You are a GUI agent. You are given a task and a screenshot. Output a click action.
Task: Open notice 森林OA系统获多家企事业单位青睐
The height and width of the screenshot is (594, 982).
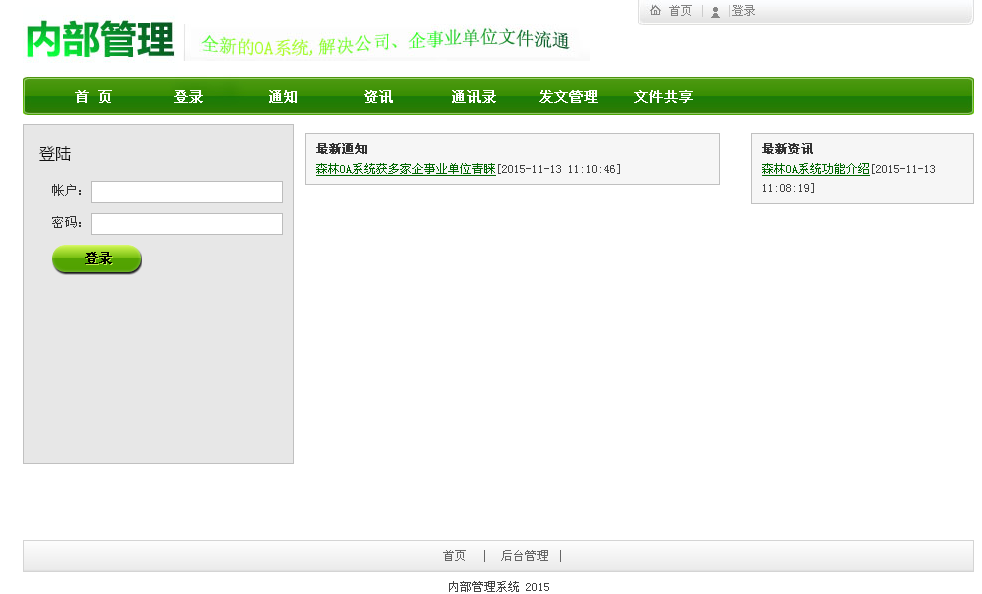pyautogui.click(x=405, y=170)
